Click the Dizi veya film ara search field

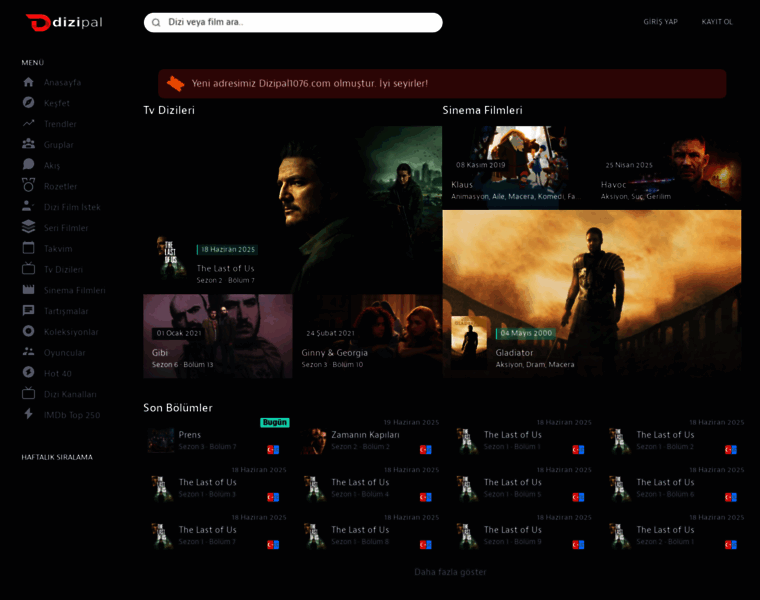293,22
